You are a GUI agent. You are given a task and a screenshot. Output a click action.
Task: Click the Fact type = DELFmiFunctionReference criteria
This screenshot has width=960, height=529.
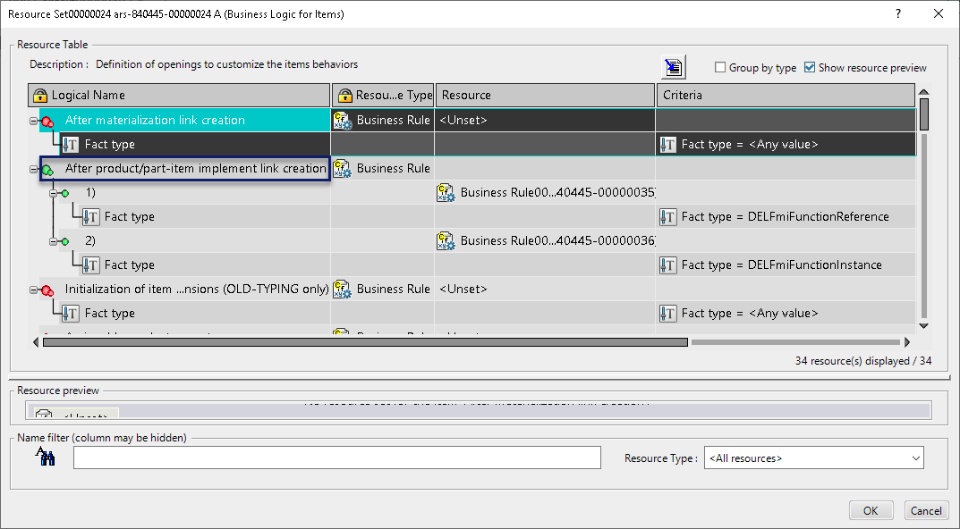click(x=786, y=217)
